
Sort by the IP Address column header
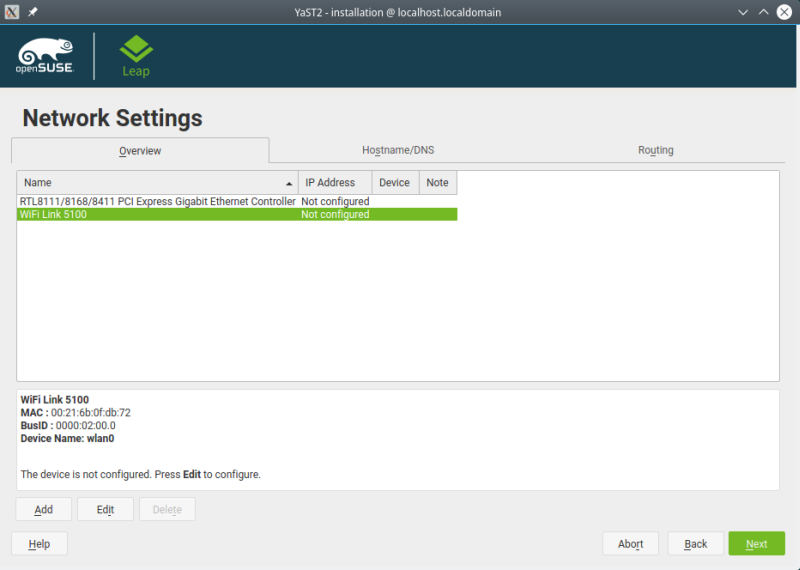(335, 183)
